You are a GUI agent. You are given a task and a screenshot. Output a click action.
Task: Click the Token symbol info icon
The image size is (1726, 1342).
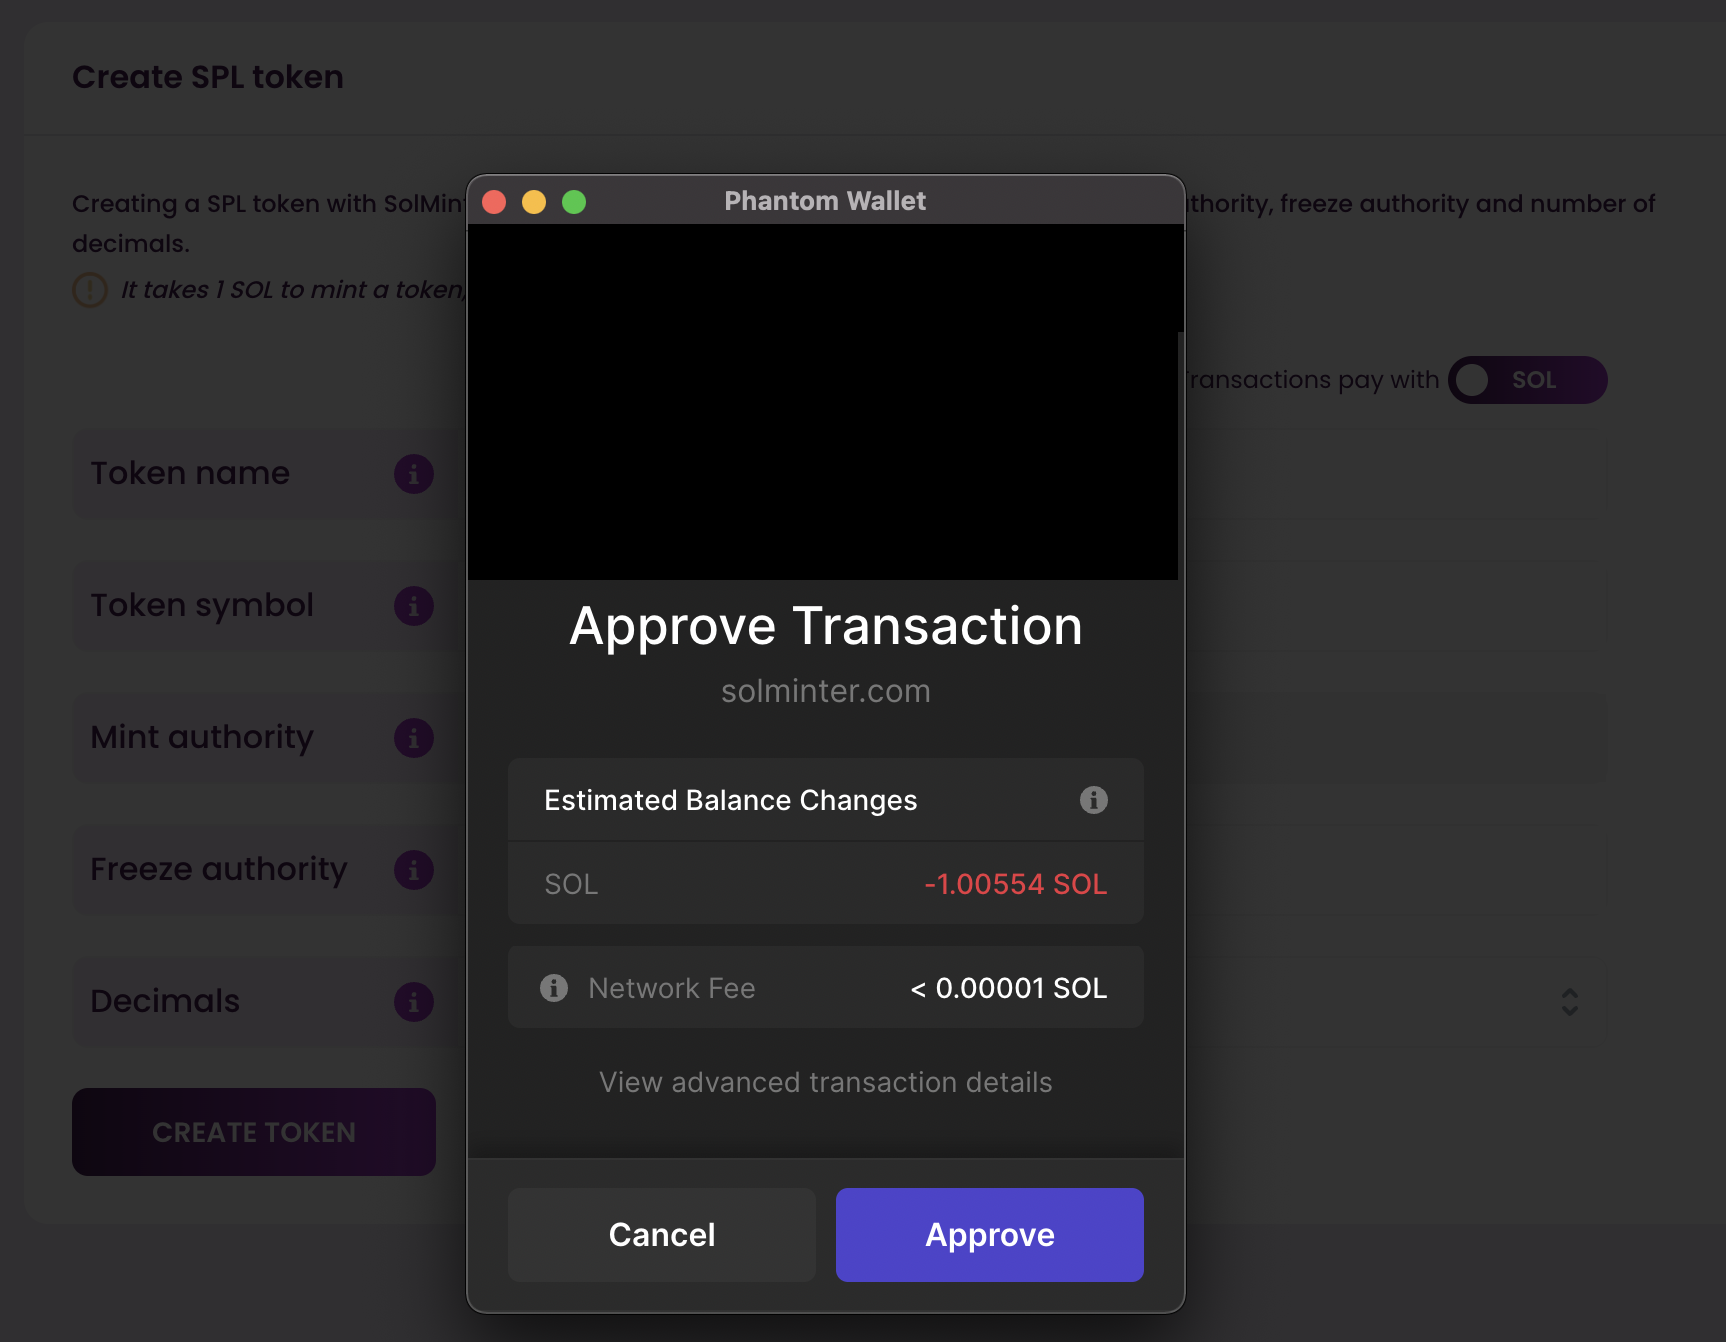[x=414, y=606]
